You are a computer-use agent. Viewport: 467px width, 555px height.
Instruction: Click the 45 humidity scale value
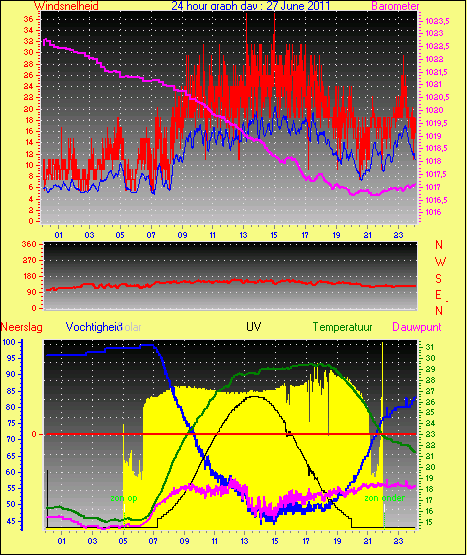(11, 521)
